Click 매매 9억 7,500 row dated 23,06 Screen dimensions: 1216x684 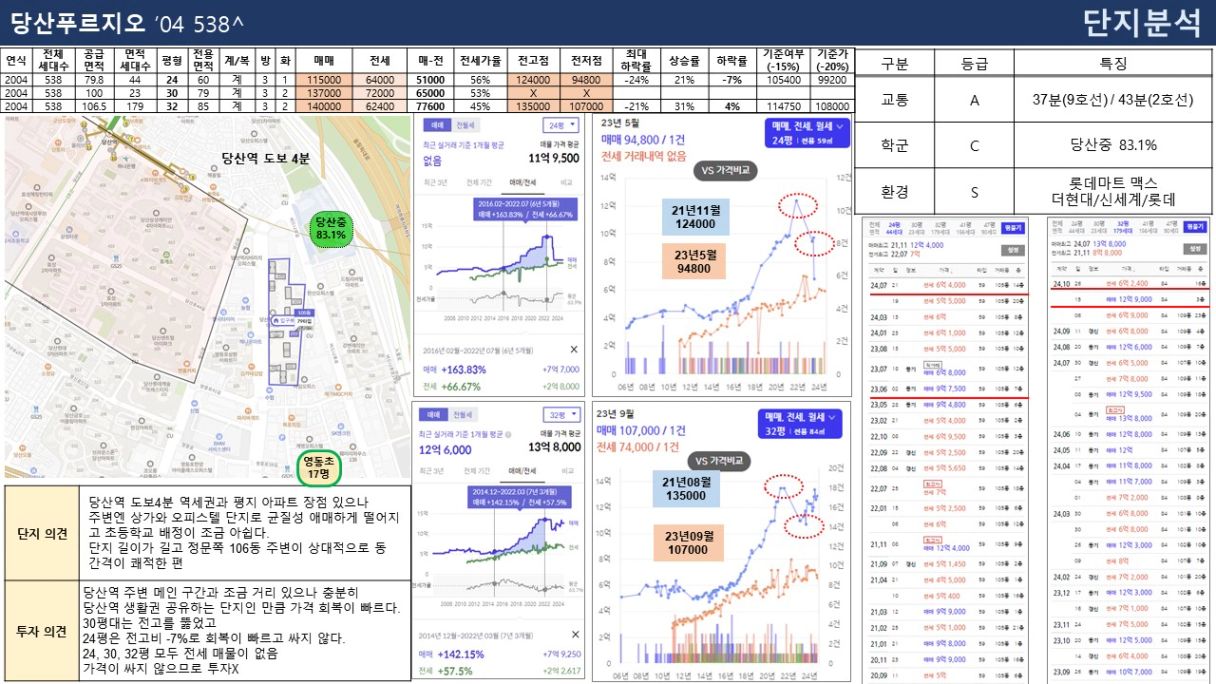(x=945, y=390)
